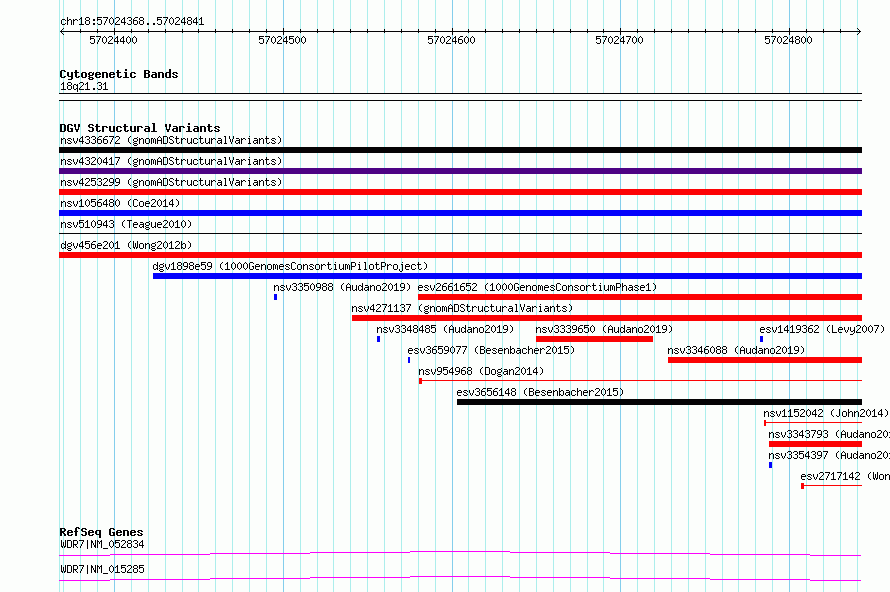
Task: Click the WDR7|NM_015285 gene label
Action: pyautogui.click(x=102, y=569)
